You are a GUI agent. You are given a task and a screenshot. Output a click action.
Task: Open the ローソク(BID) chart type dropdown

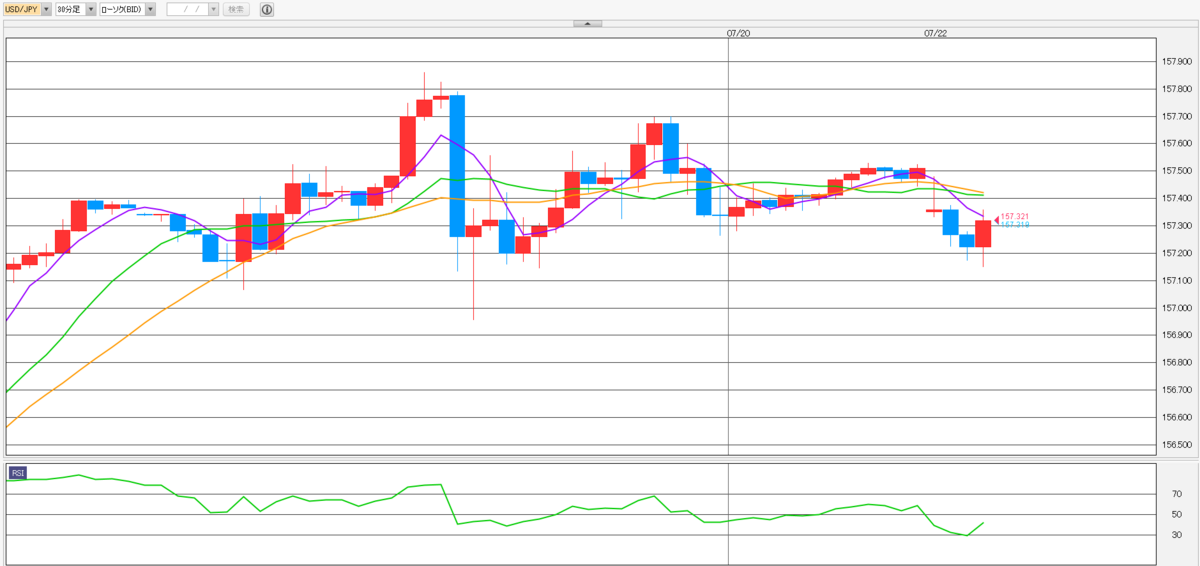(x=128, y=9)
